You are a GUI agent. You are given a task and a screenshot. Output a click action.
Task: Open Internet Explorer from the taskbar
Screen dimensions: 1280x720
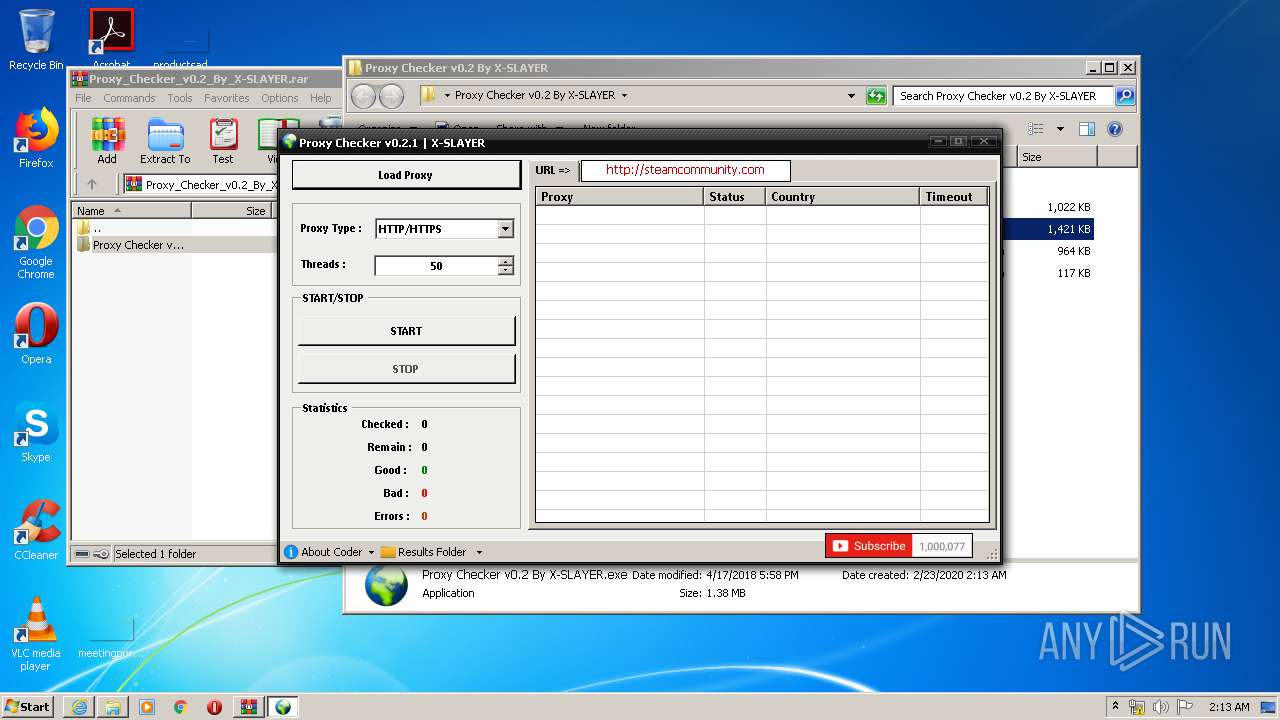click(x=79, y=707)
